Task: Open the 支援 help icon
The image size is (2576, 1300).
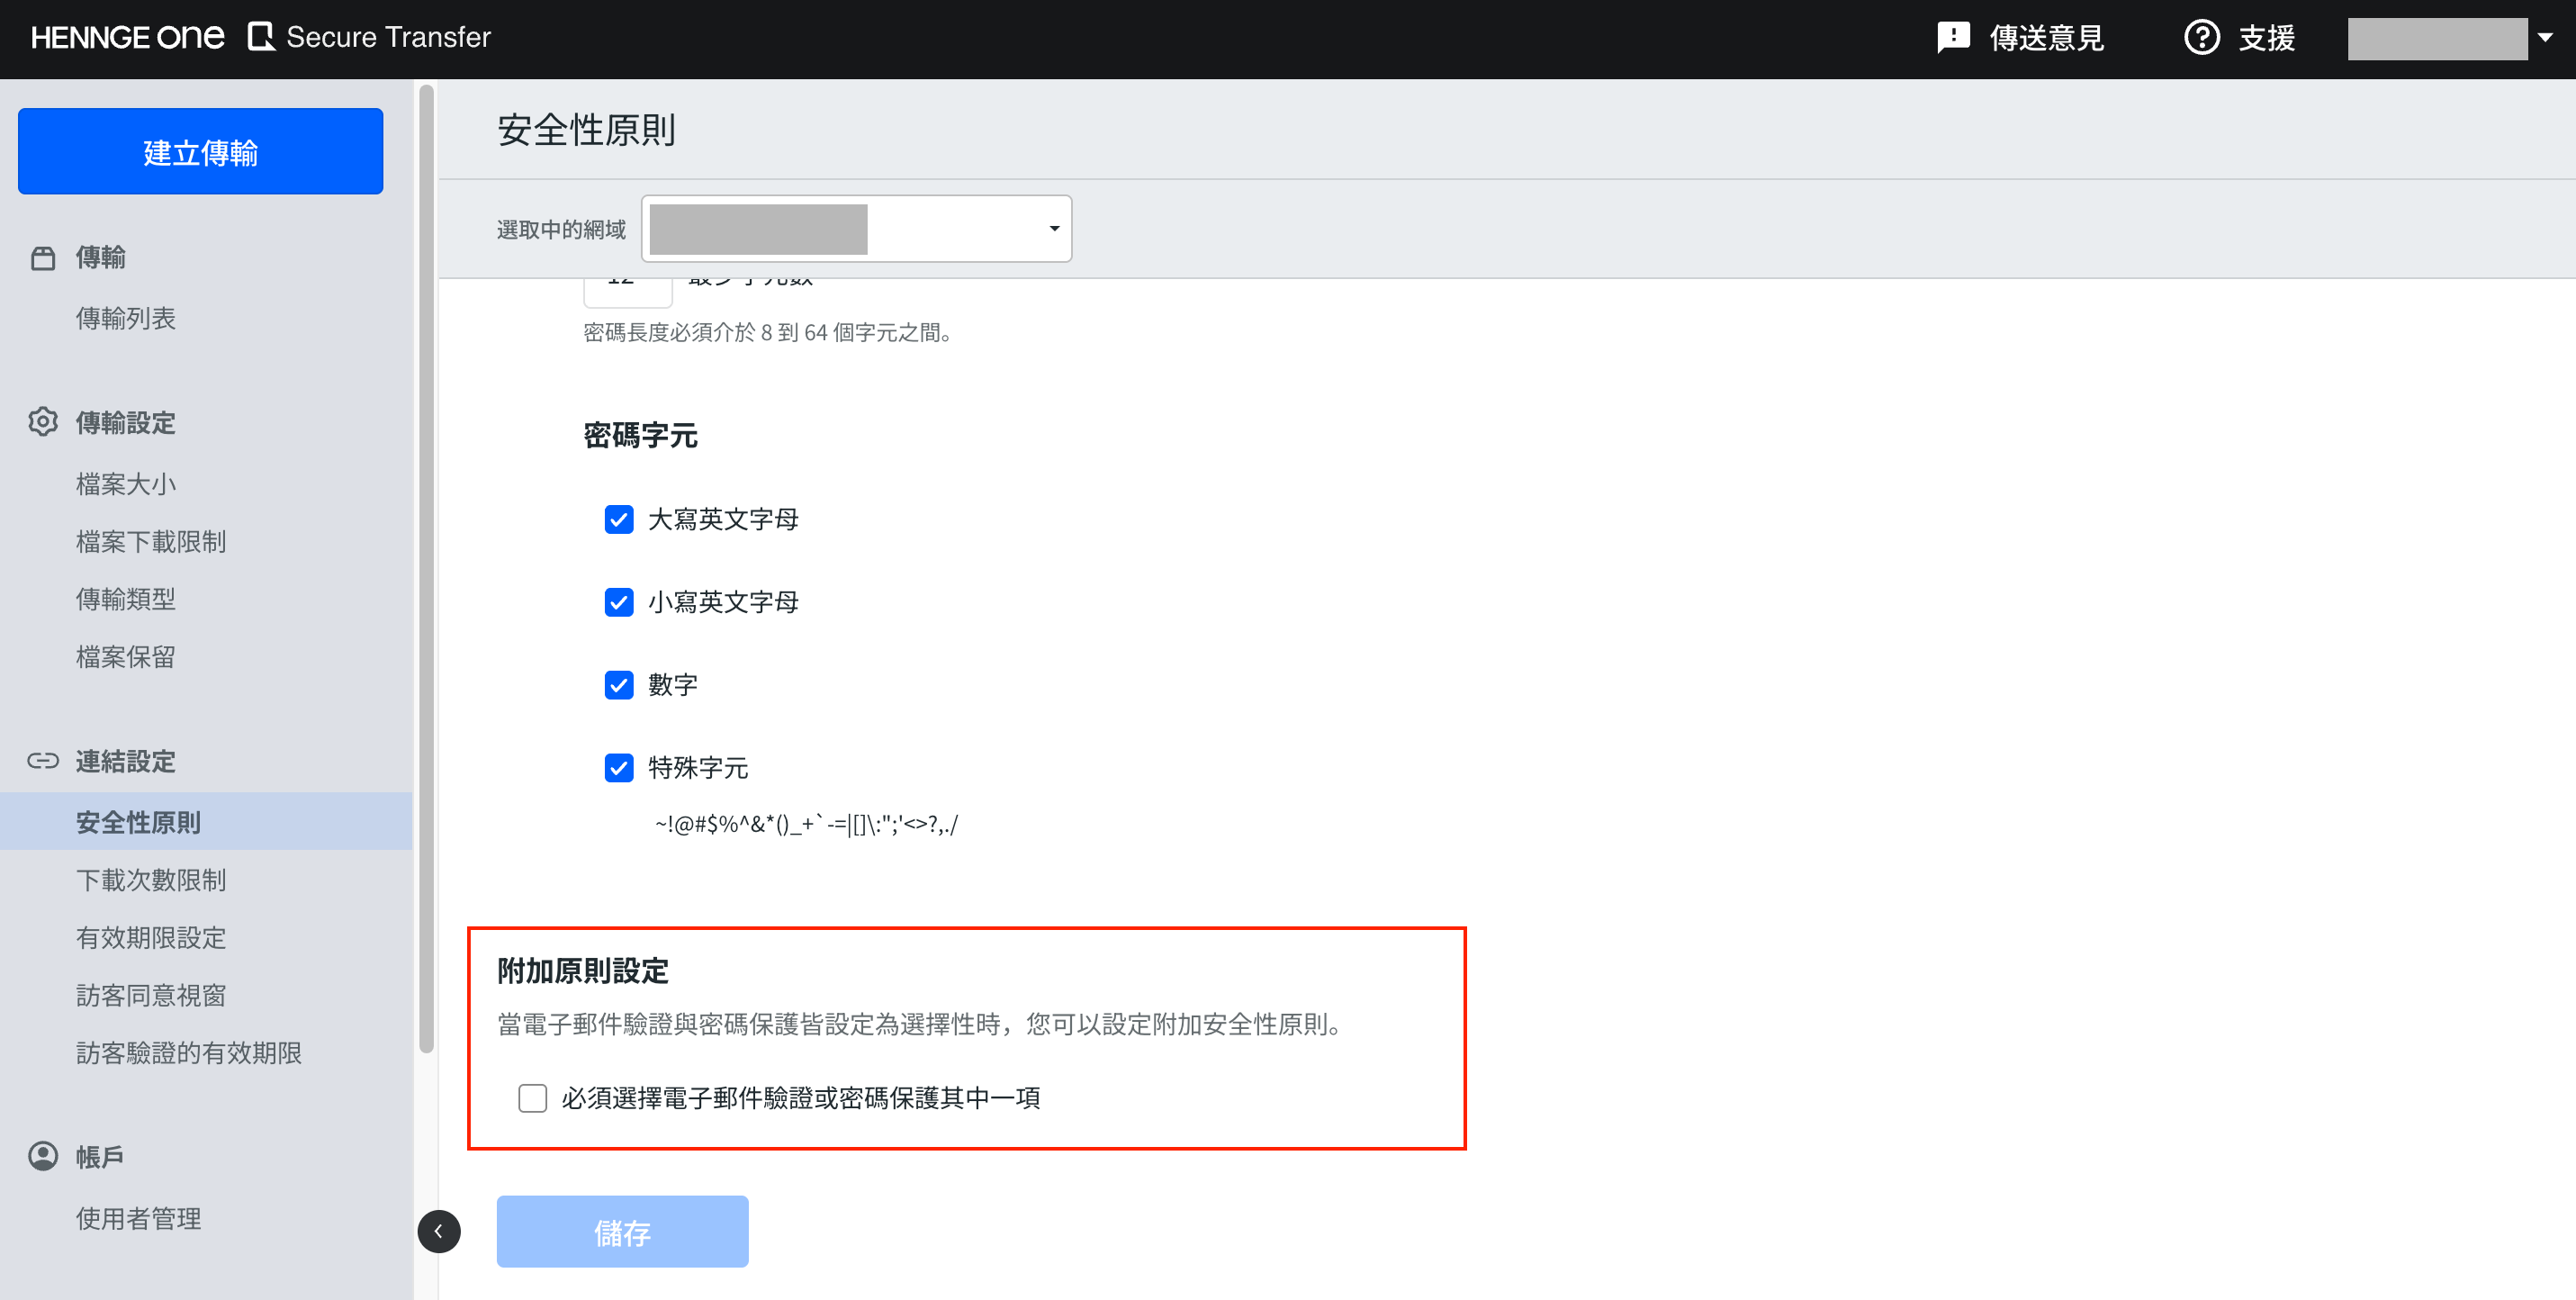Action: tap(2201, 38)
